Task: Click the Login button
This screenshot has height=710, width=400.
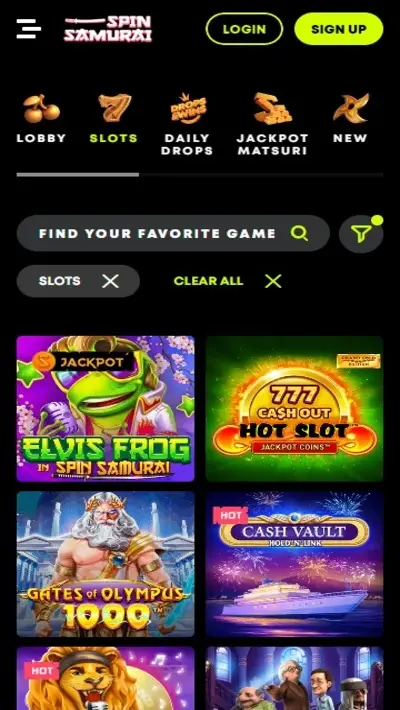Action: 244,29
